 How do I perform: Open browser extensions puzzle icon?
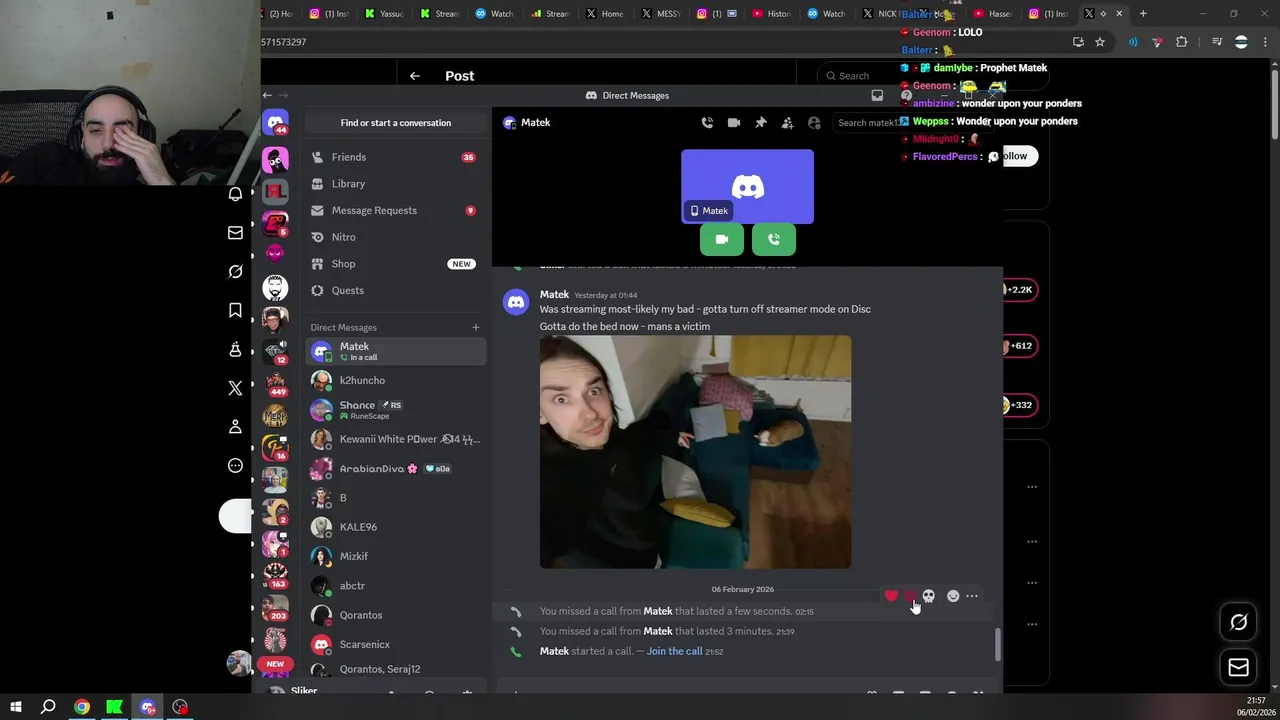coord(1182,42)
